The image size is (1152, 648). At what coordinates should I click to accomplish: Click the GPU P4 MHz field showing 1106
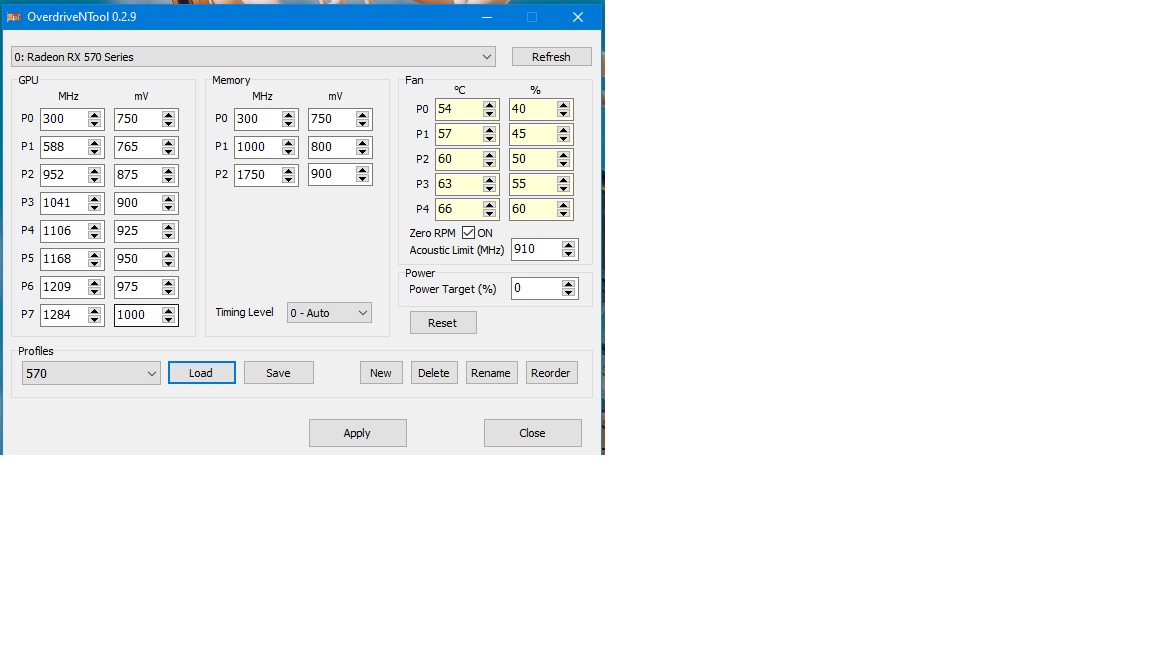pos(64,231)
